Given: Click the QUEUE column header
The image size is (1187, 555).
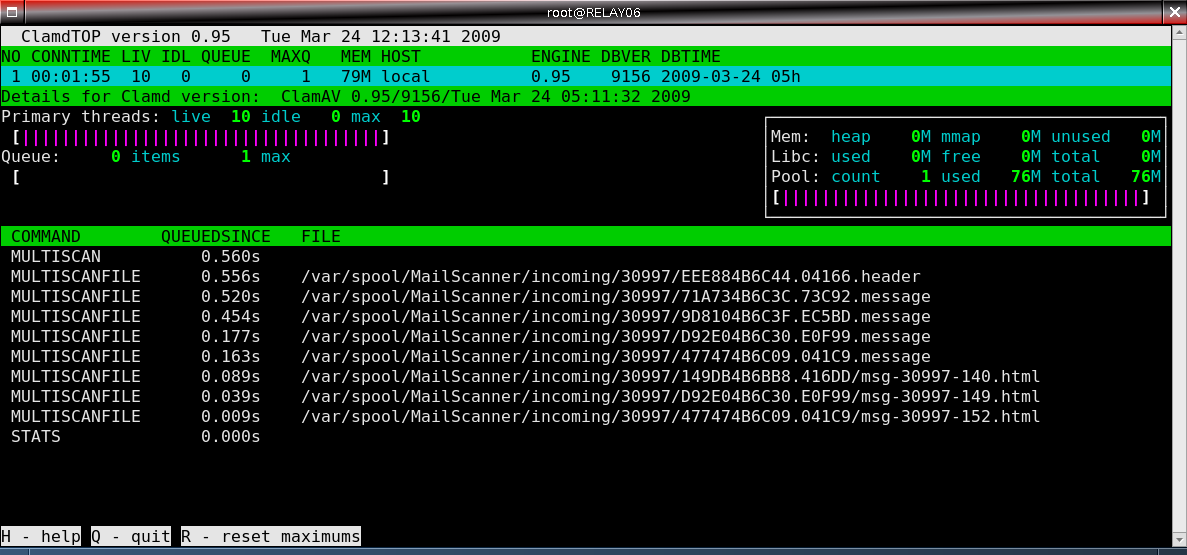Looking at the screenshot, I should [x=226, y=57].
